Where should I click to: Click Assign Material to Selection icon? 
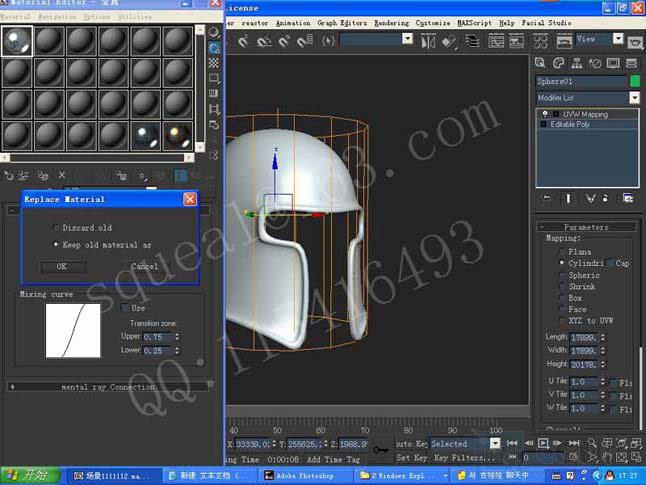43,176
